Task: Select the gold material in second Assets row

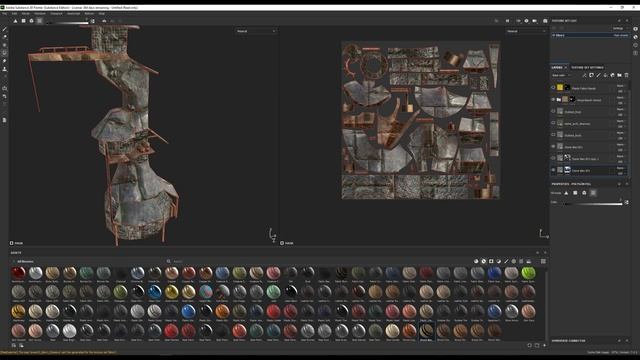Action: click(x=171, y=292)
